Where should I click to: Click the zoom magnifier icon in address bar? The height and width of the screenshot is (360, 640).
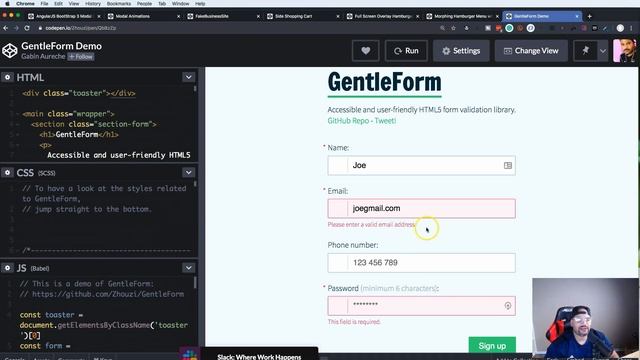pyautogui.click(x=442, y=28)
